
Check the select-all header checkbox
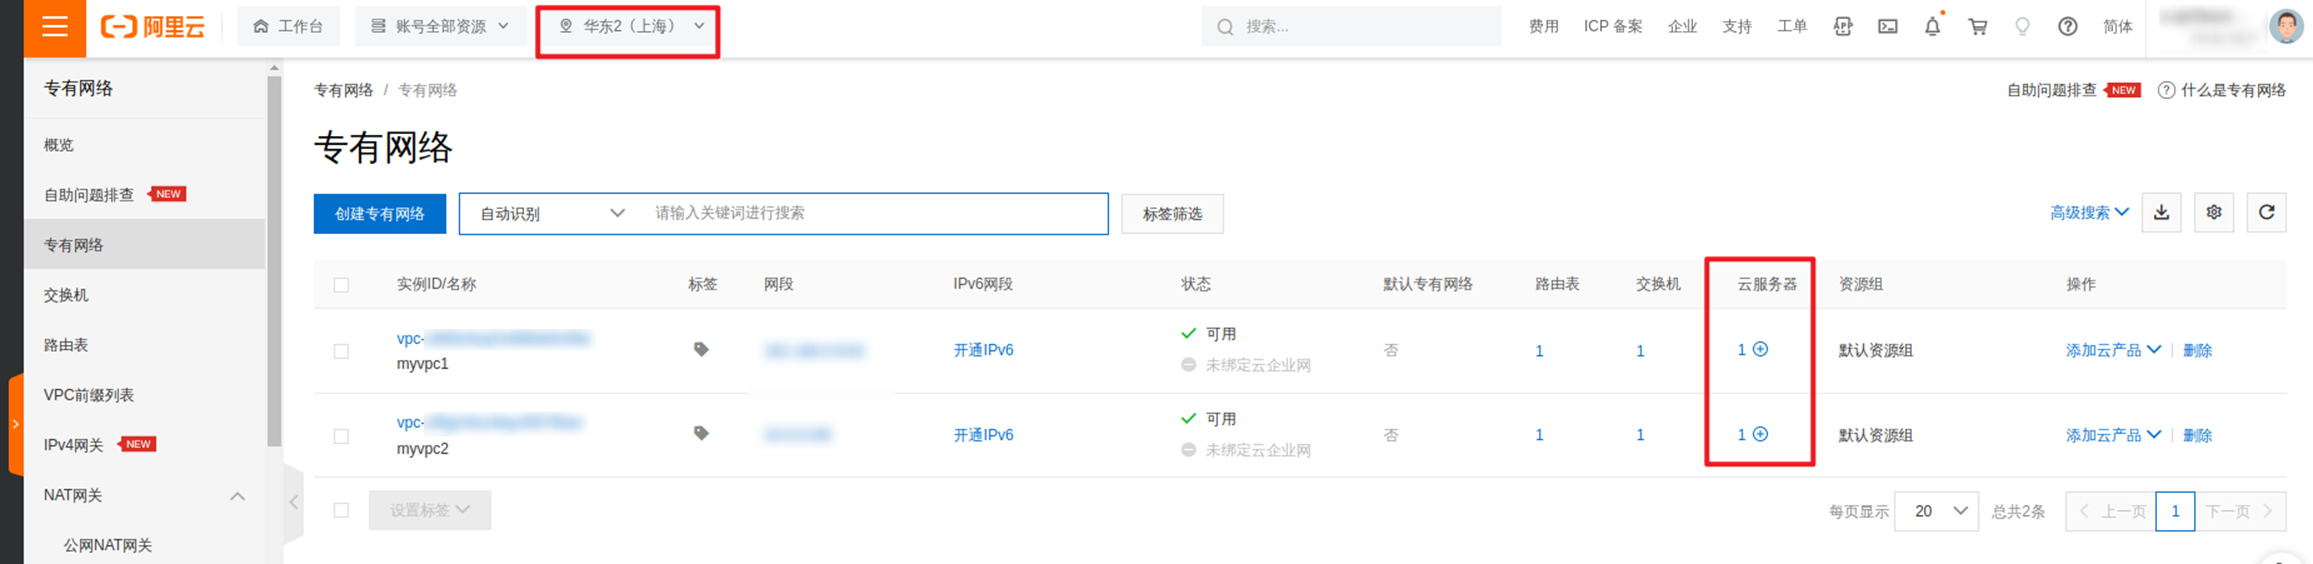(x=341, y=285)
